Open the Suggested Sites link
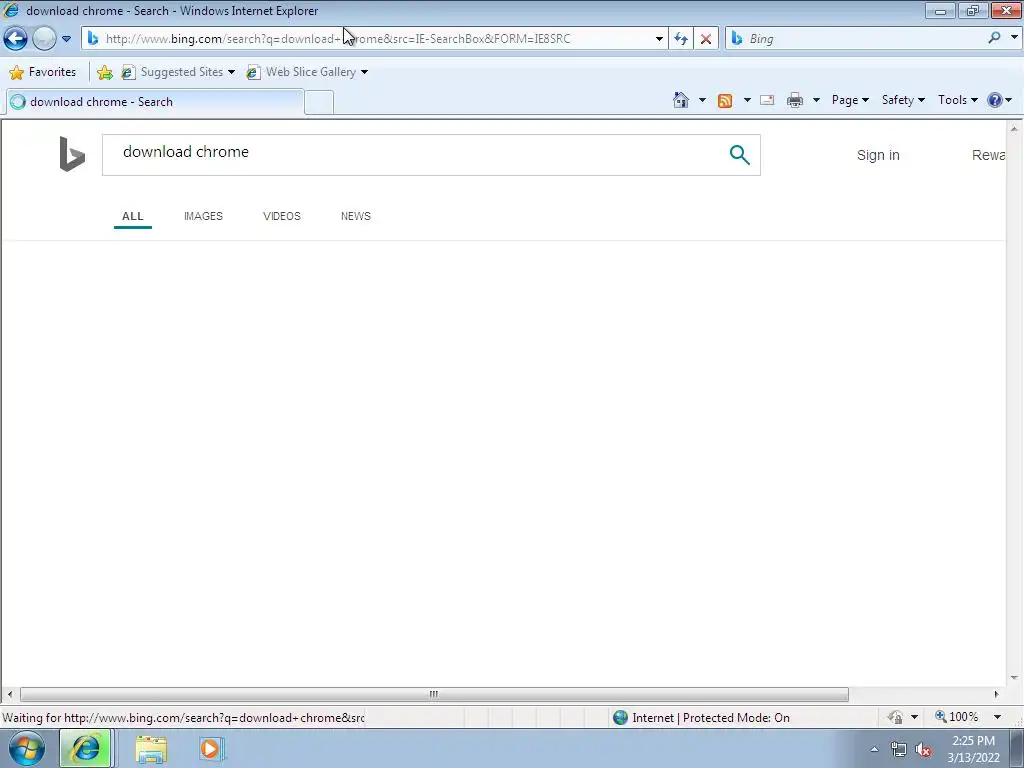The width and height of the screenshot is (1024, 768). click(x=178, y=72)
